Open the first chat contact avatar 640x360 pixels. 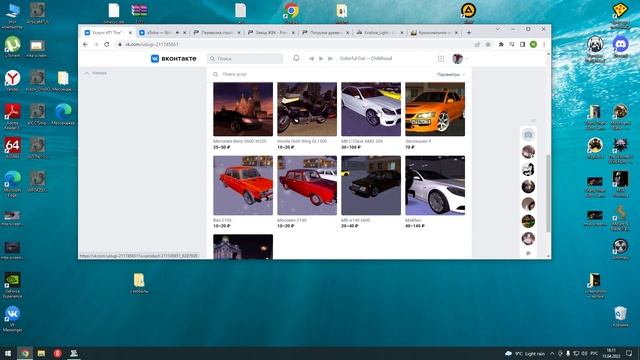(x=528, y=152)
